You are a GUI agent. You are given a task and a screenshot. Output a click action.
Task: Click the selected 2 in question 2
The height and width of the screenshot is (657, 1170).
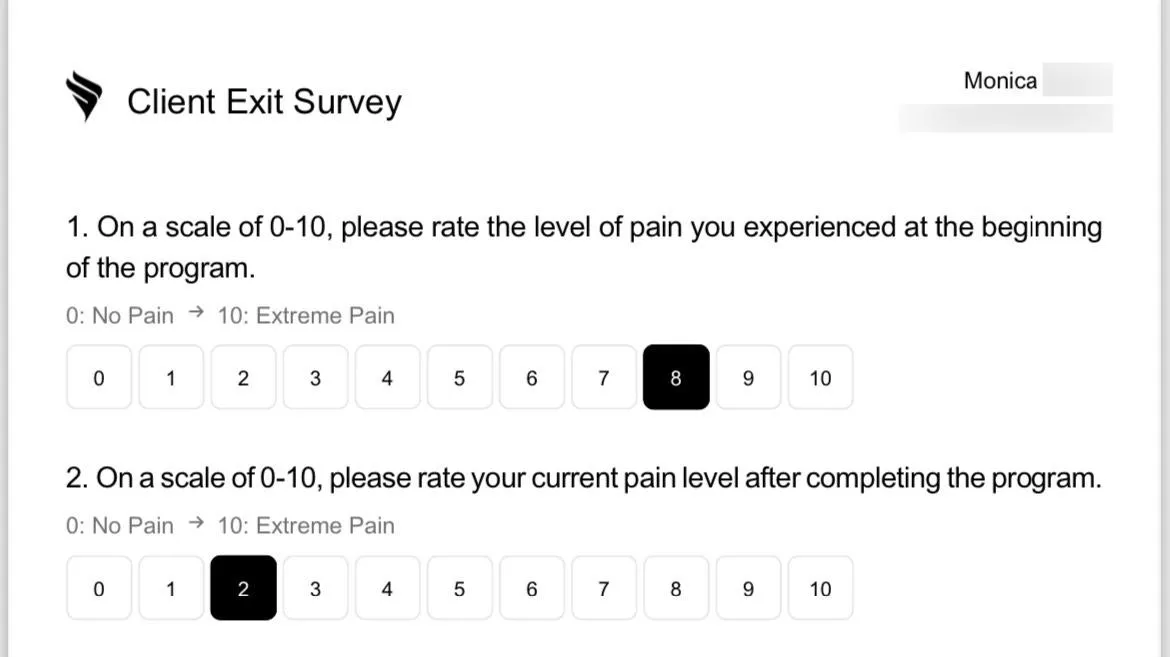click(x=243, y=588)
